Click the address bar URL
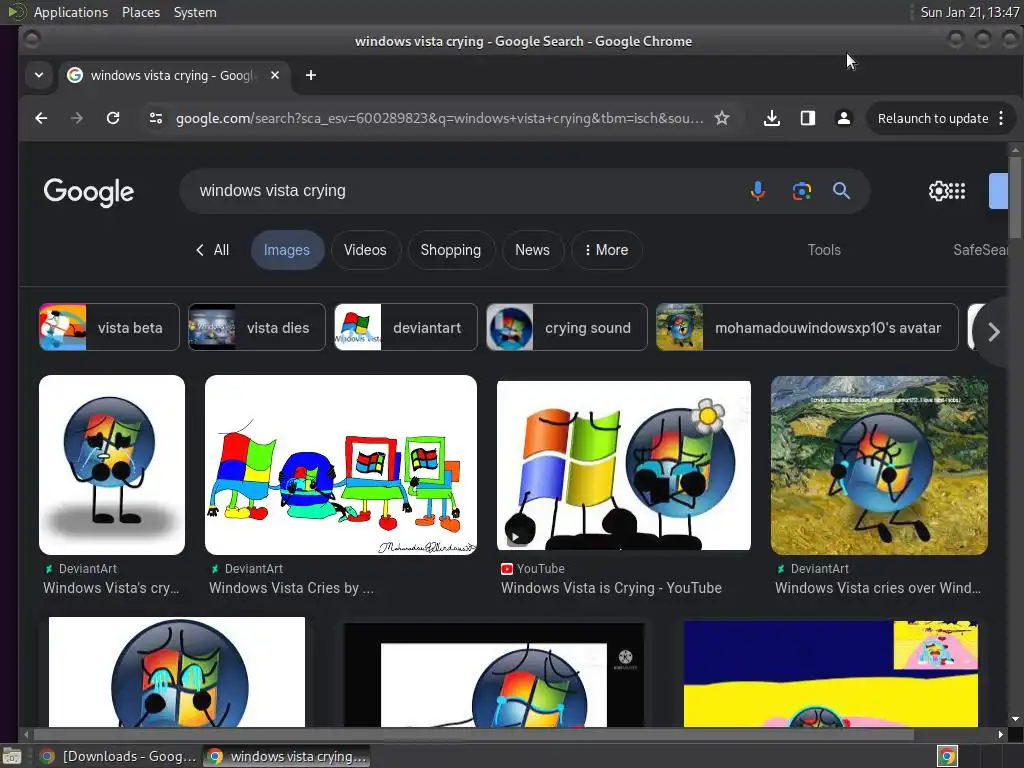Viewport: 1024px width, 768px height. pos(440,118)
